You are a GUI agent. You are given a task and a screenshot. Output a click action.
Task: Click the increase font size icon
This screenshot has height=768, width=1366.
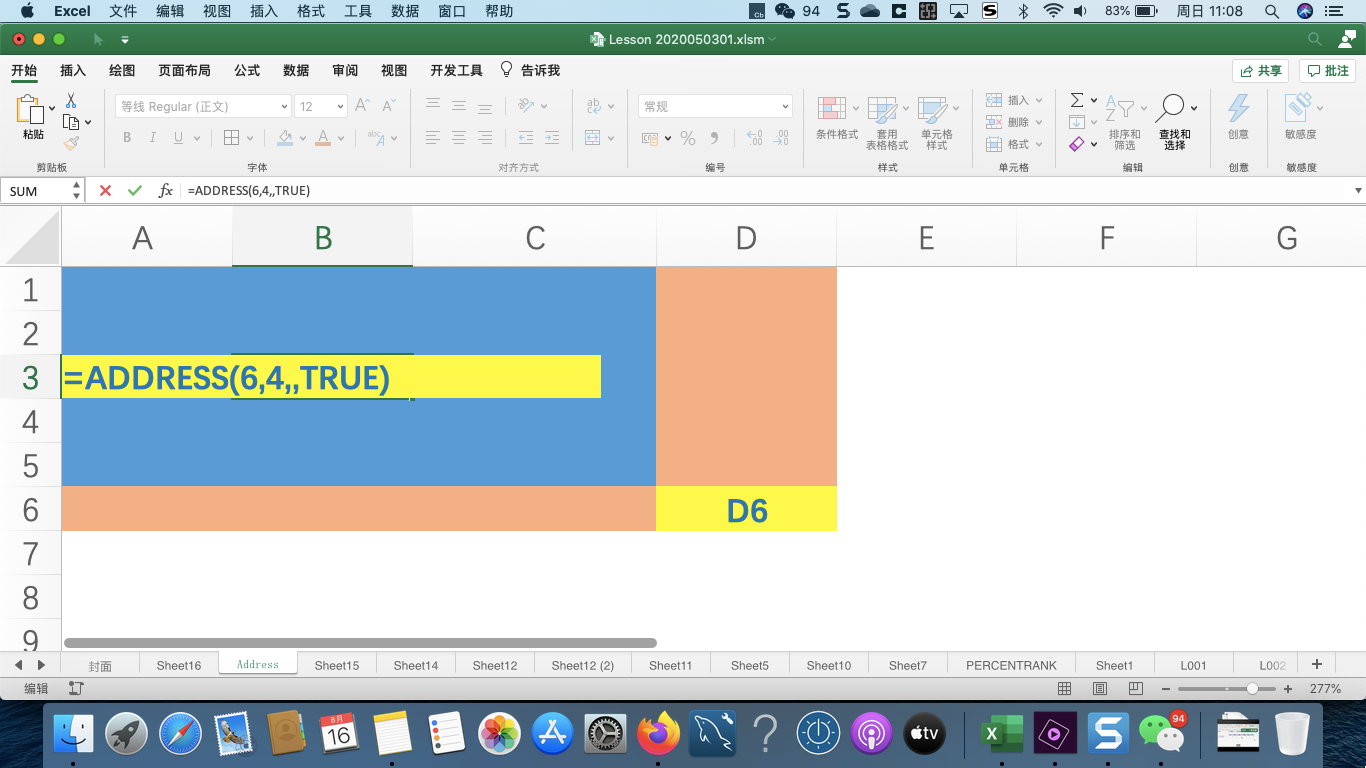[363, 106]
